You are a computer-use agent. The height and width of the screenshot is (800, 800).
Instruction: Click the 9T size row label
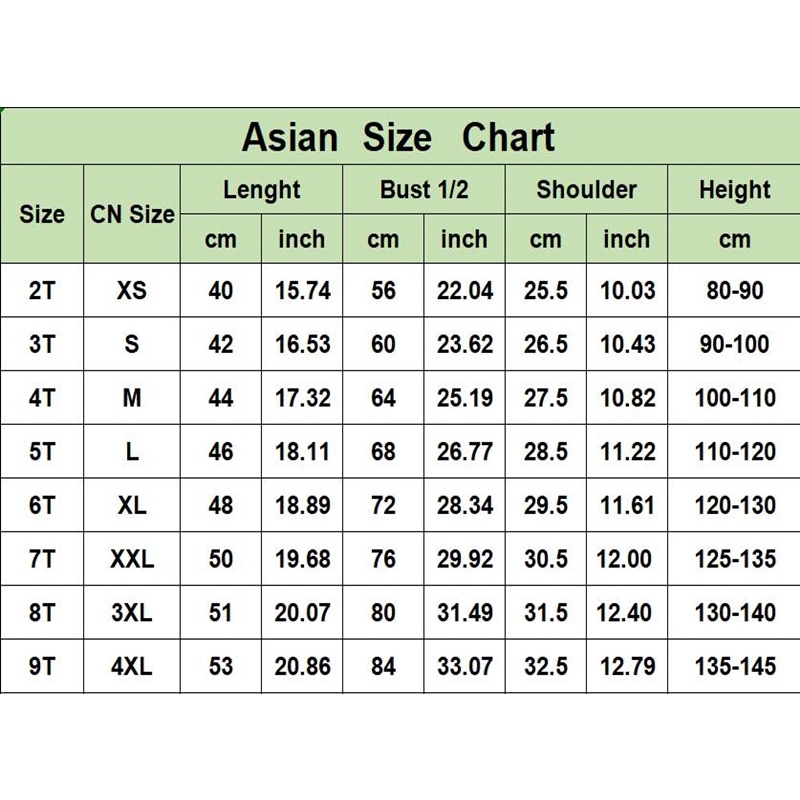tap(42, 666)
